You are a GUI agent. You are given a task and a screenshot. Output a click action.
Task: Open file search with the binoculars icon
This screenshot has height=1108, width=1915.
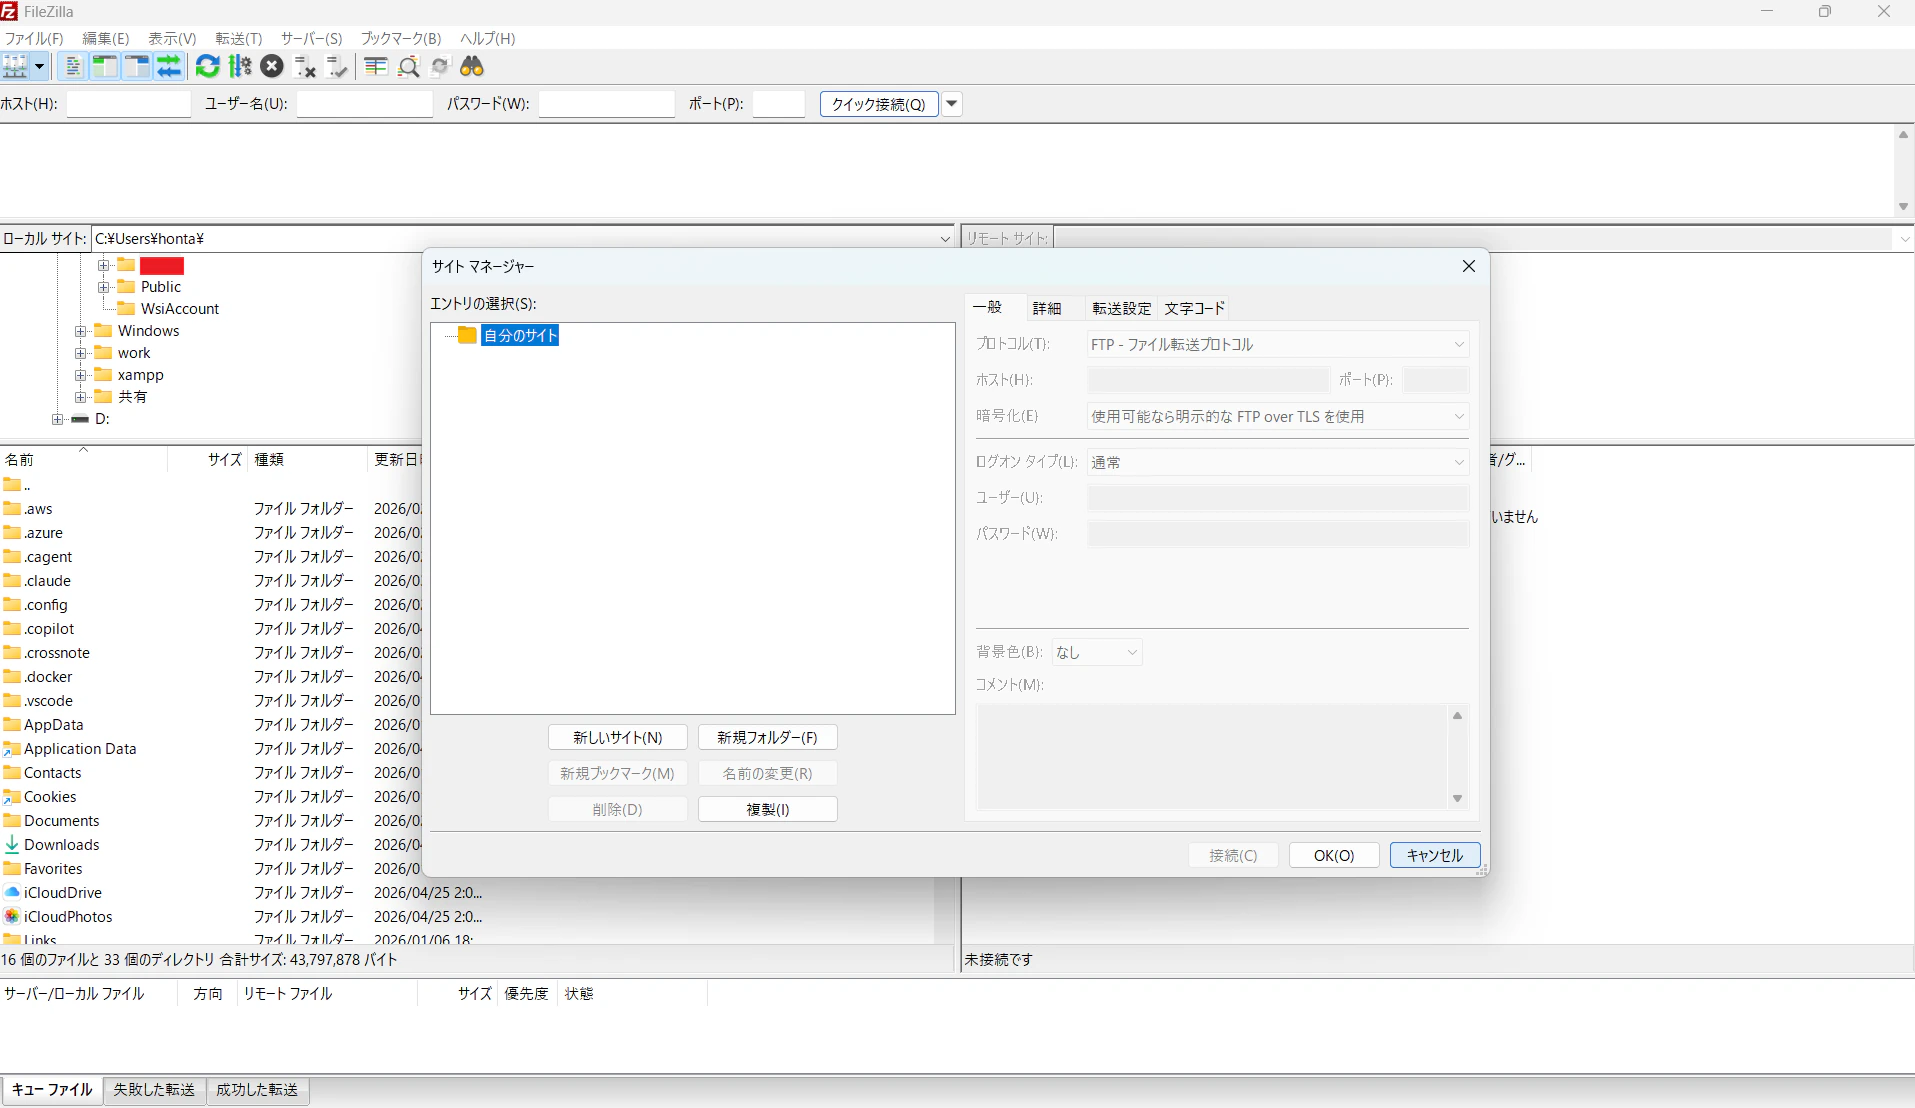[472, 67]
